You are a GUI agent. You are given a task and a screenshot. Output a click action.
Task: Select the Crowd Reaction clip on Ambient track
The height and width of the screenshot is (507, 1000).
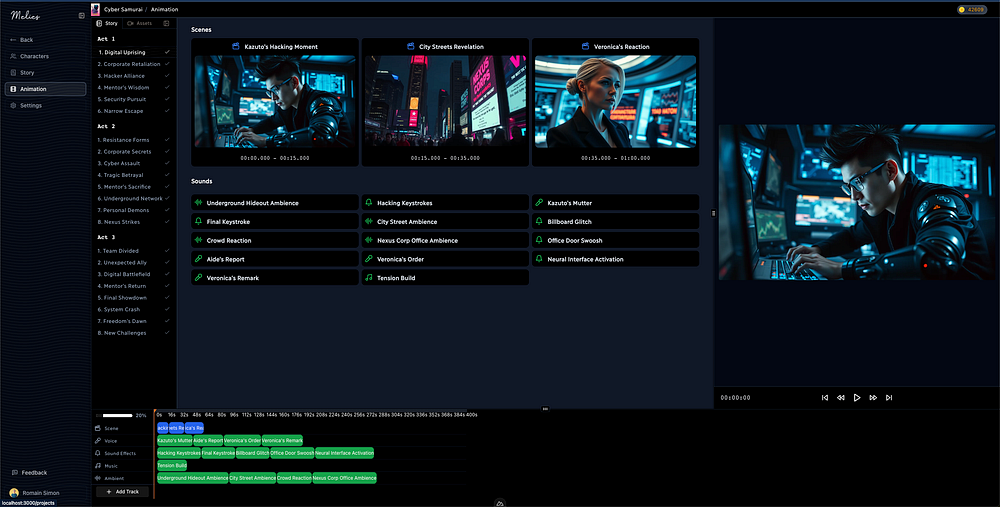[x=294, y=478]
